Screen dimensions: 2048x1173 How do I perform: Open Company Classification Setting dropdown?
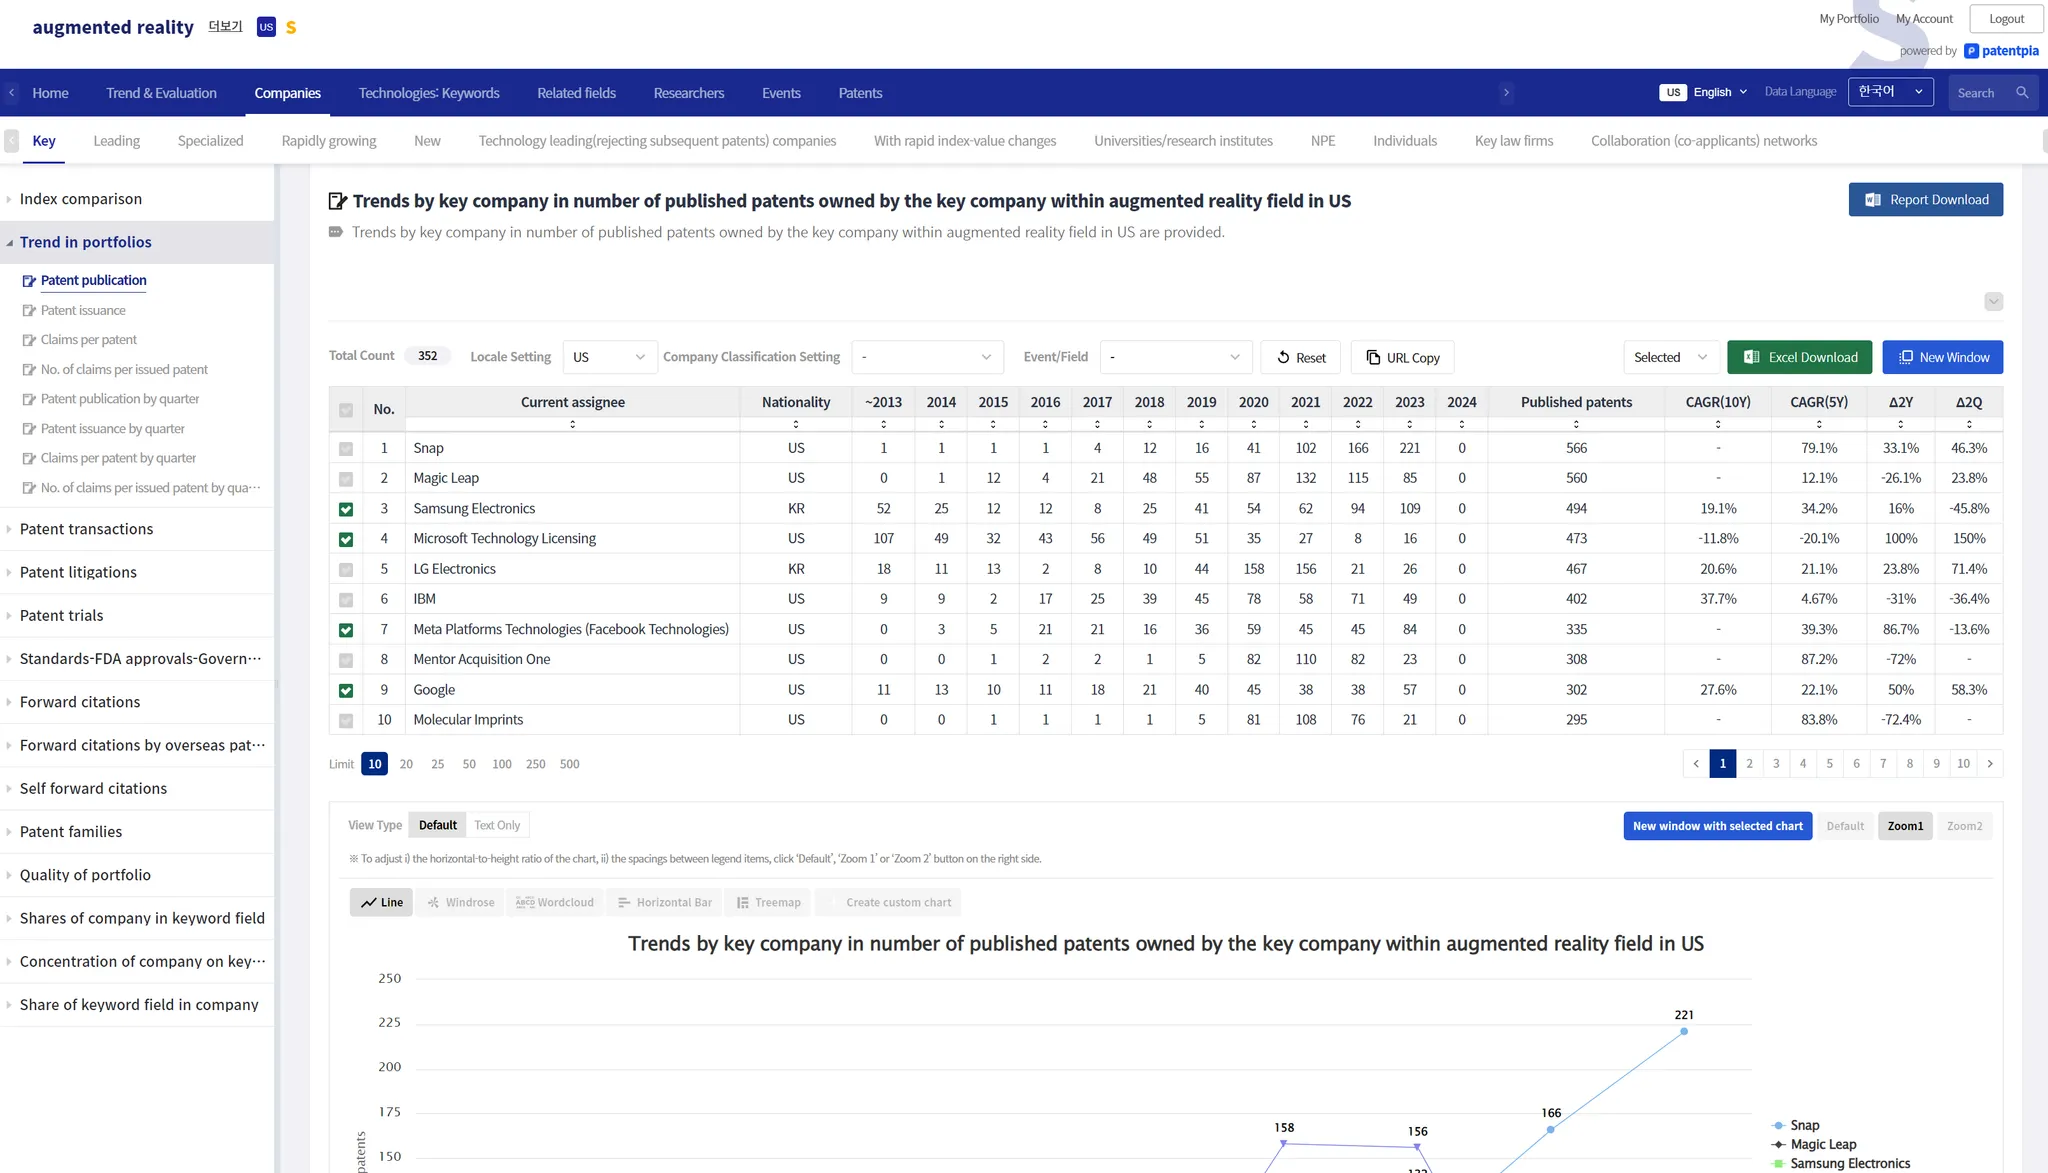tap(926, 357)
